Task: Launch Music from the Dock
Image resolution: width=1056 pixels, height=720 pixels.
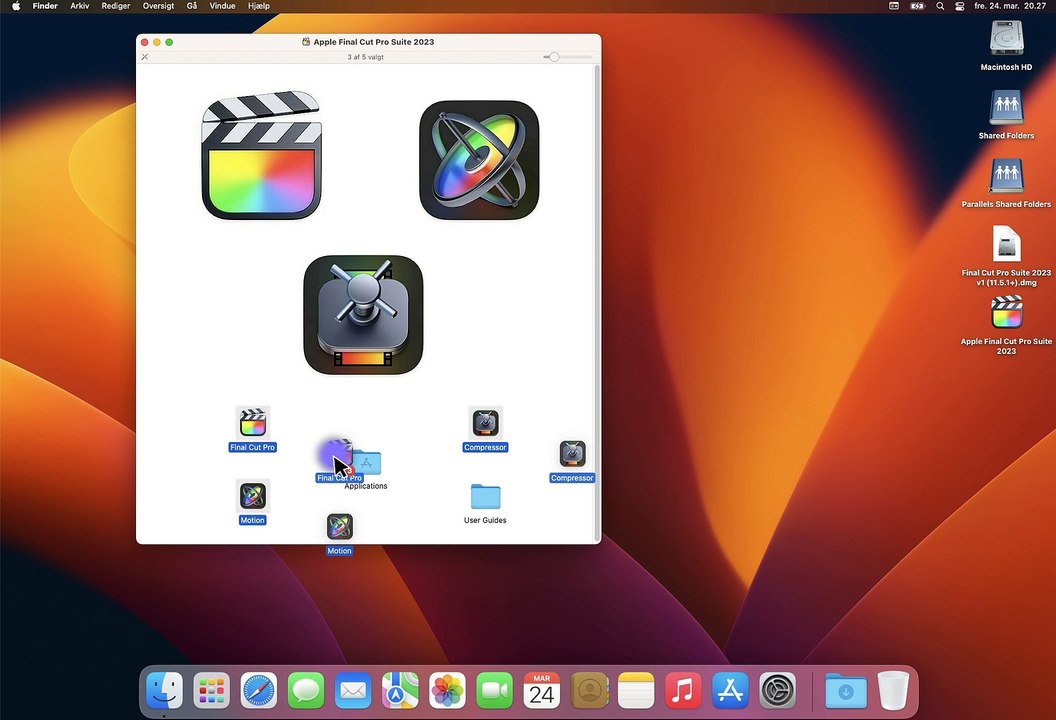Action: pos(683,690)
